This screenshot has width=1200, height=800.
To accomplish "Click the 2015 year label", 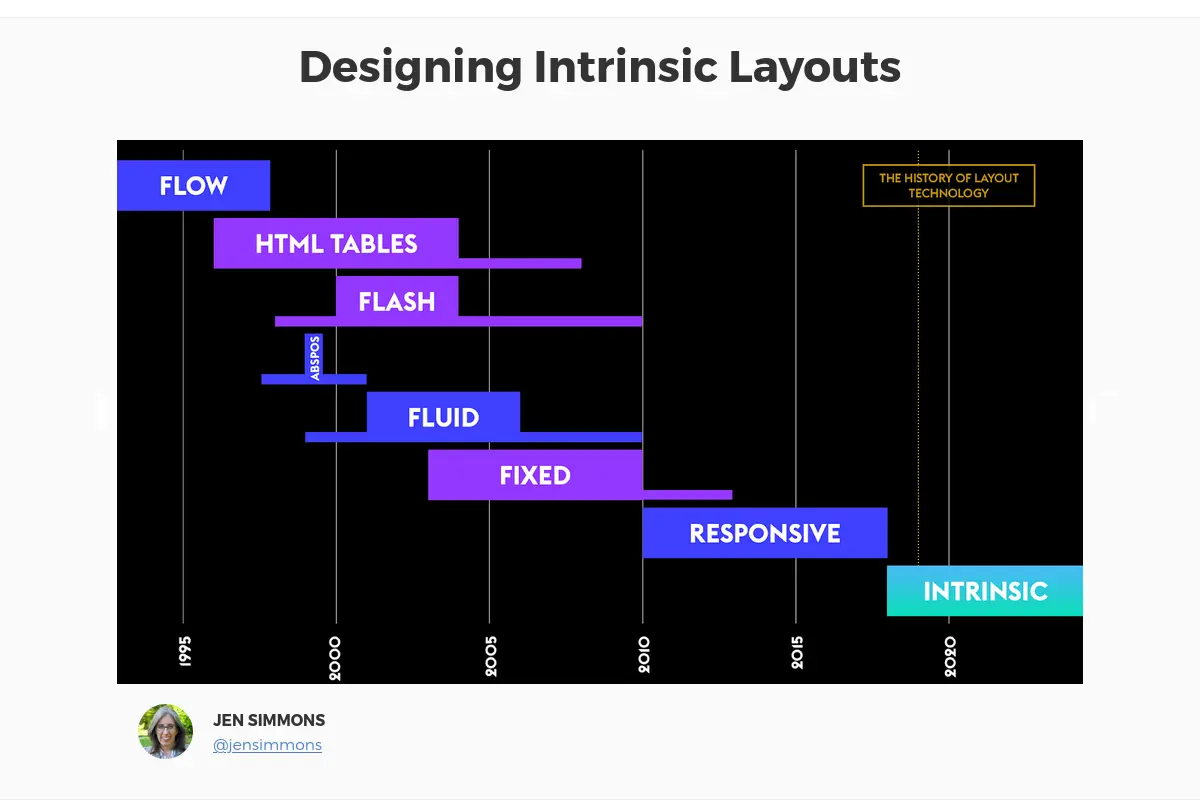I will pos(797,654).
